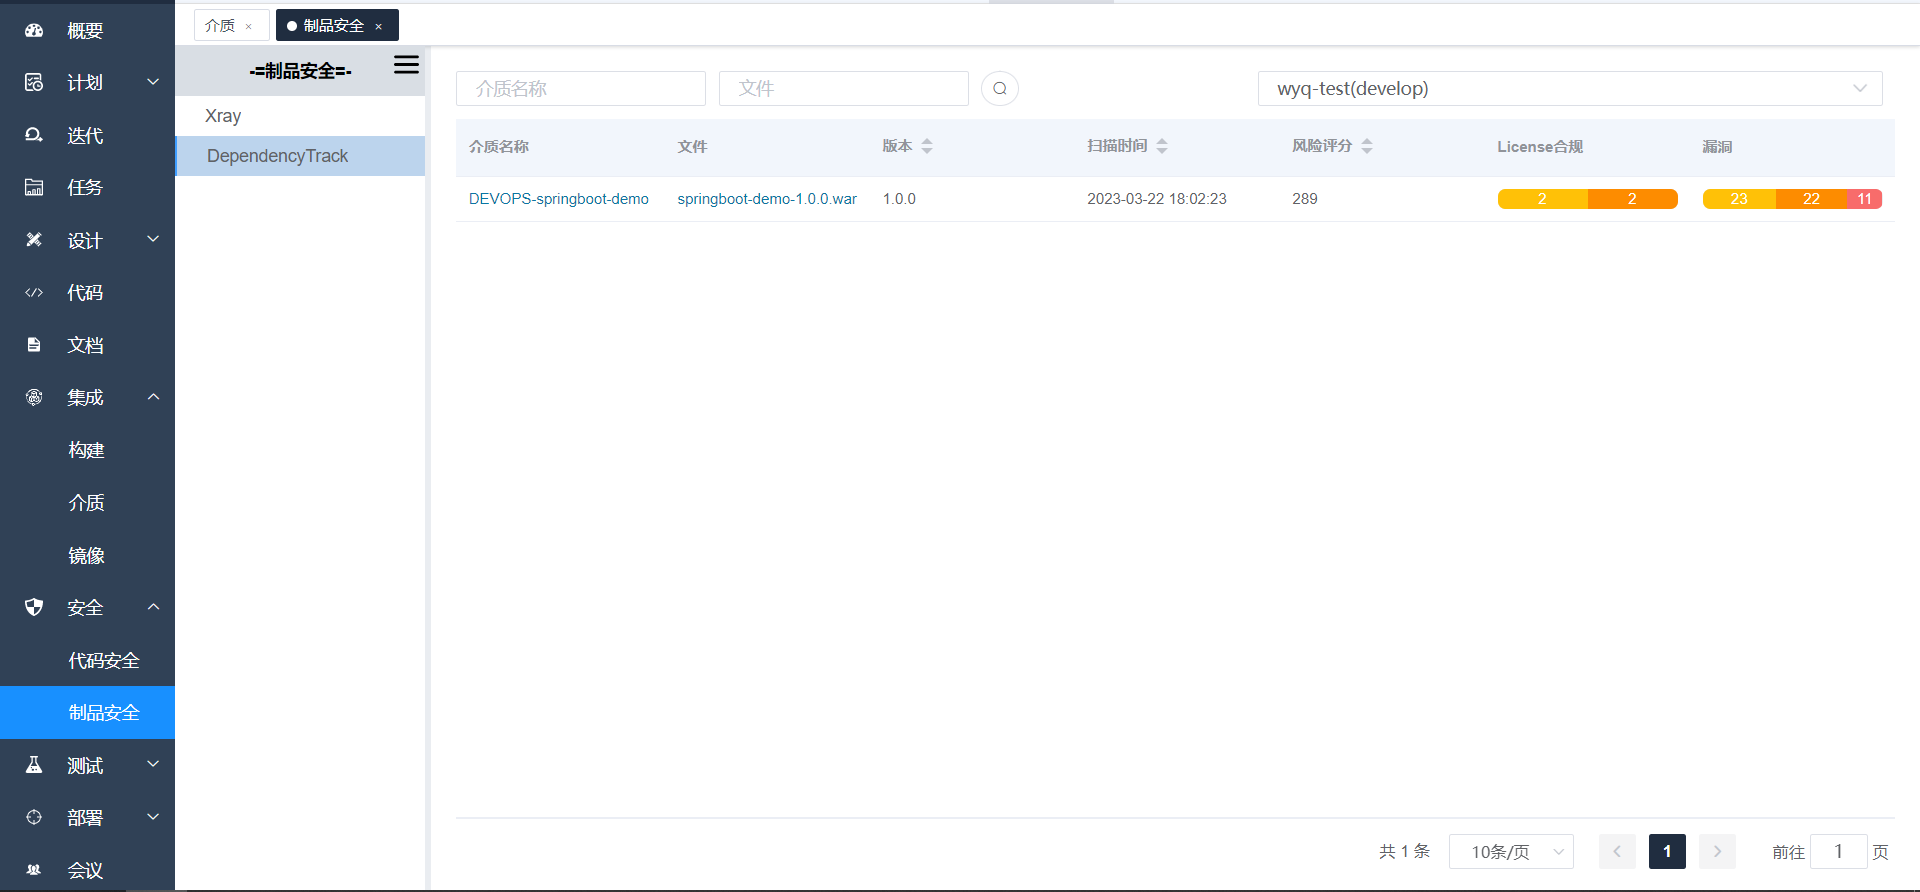Click the 介质名称 search input field
This screenshot has height=892, width=1920.
pos(580,89)
